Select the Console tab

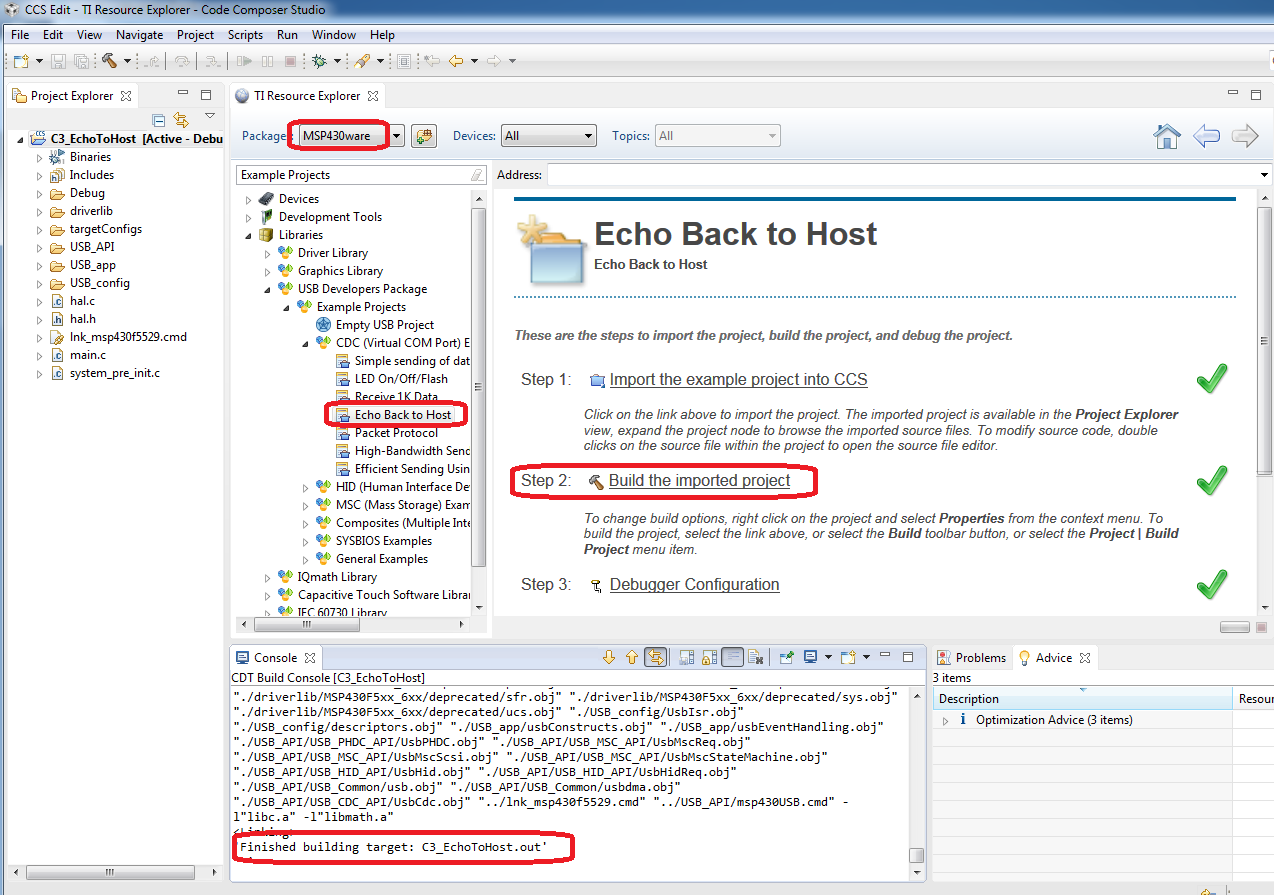[x=275, y=657]
